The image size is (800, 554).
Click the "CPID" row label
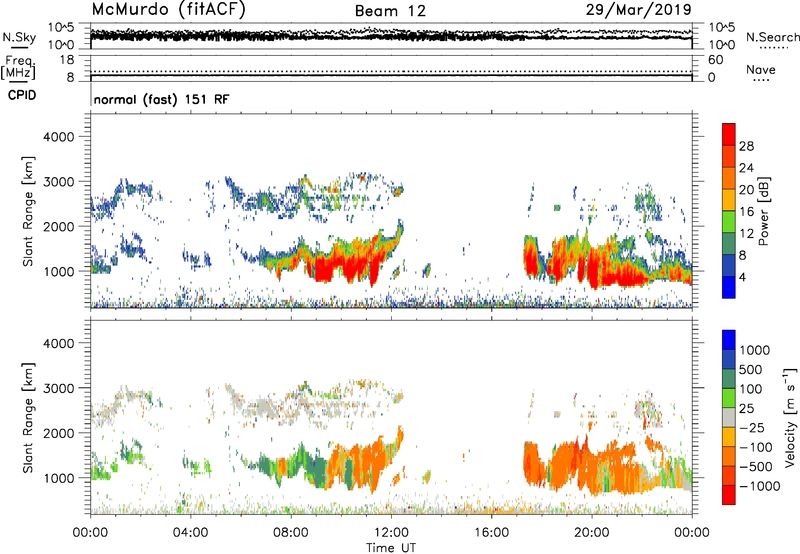pyautogui.click(x=22, y=95)
